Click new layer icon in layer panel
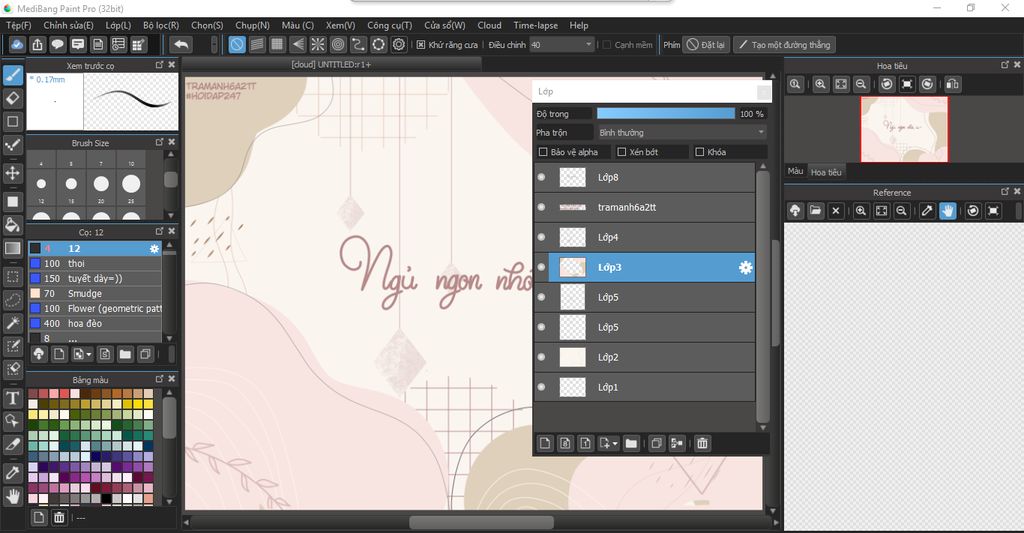Screen dimensions: 1024x533 point(545,444)
